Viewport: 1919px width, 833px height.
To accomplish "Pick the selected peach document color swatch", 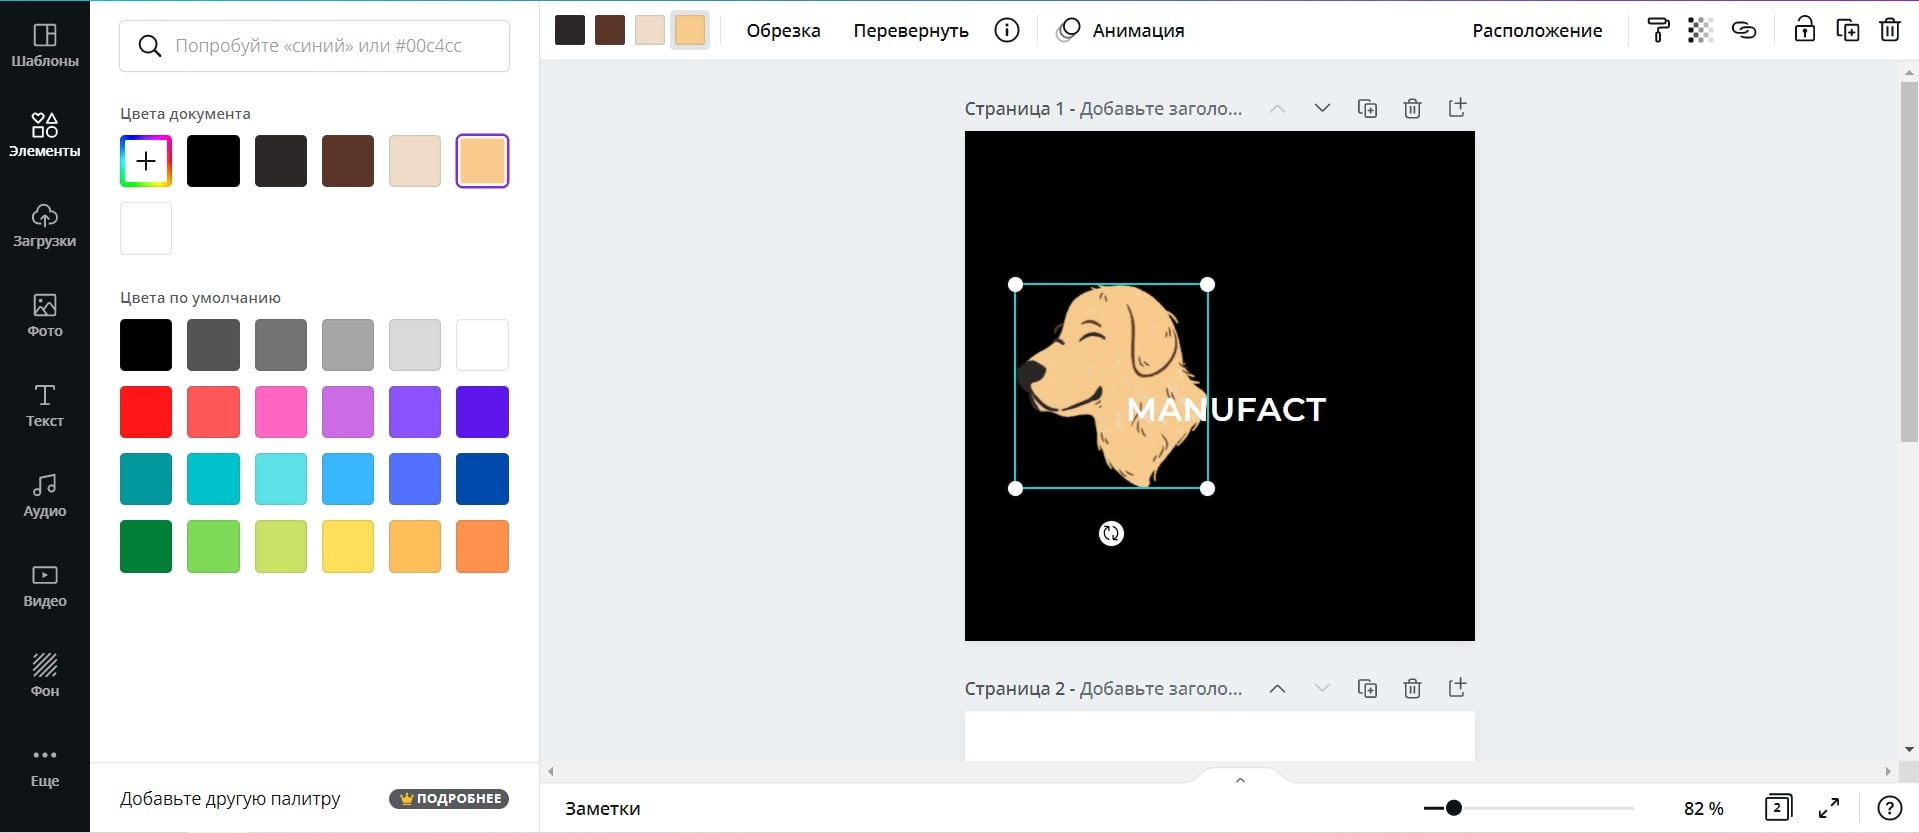I will tap(482, 161).
